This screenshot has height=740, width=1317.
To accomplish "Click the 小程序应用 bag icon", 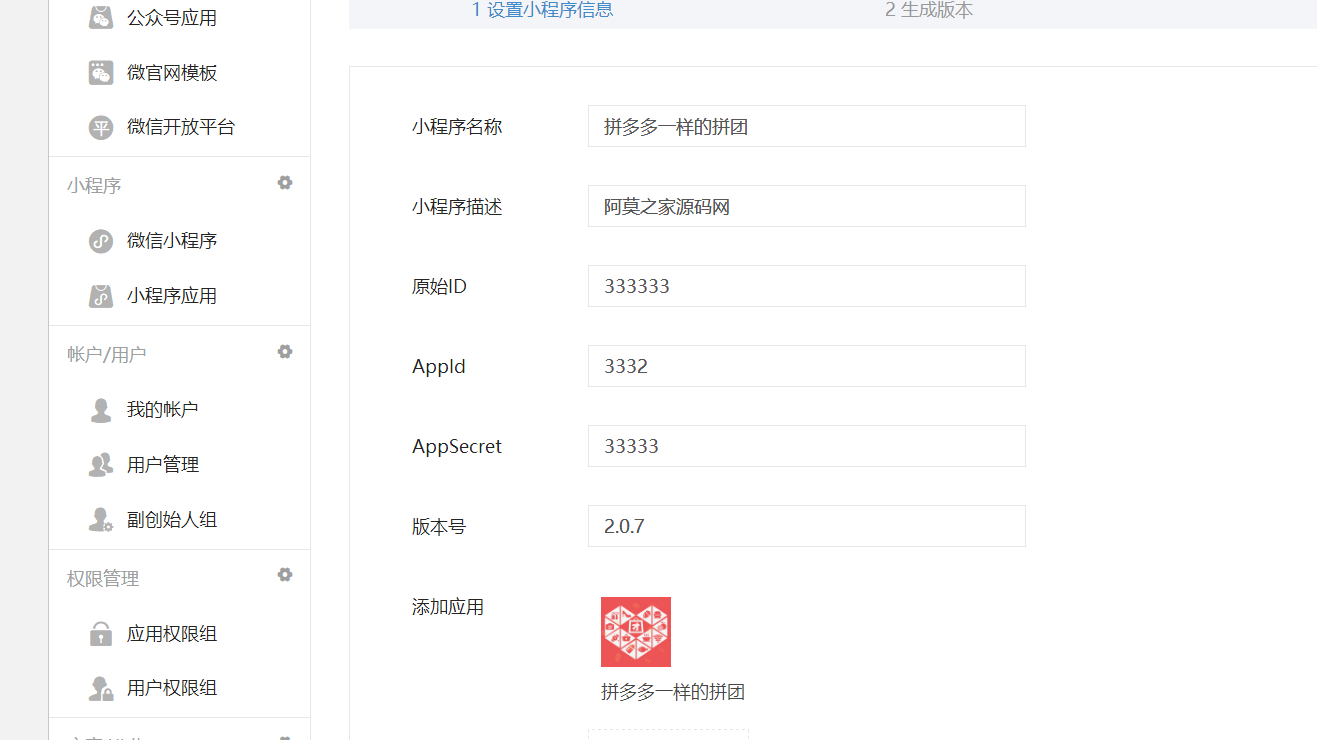I will pos(101,296).
